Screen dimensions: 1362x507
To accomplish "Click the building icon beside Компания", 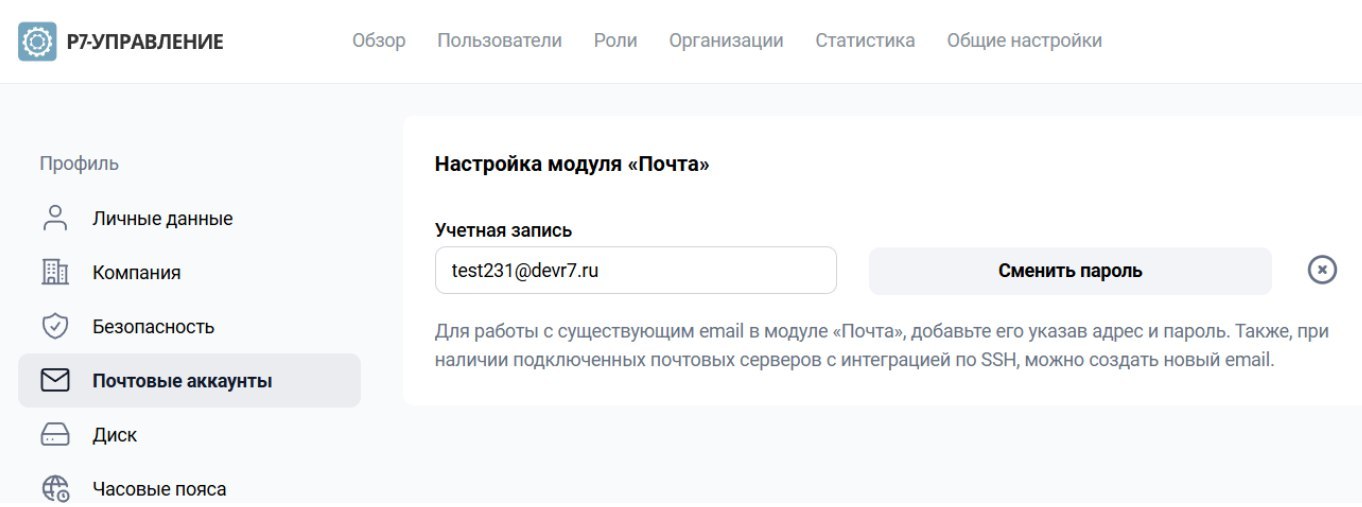I will click(x=55, y=272).
